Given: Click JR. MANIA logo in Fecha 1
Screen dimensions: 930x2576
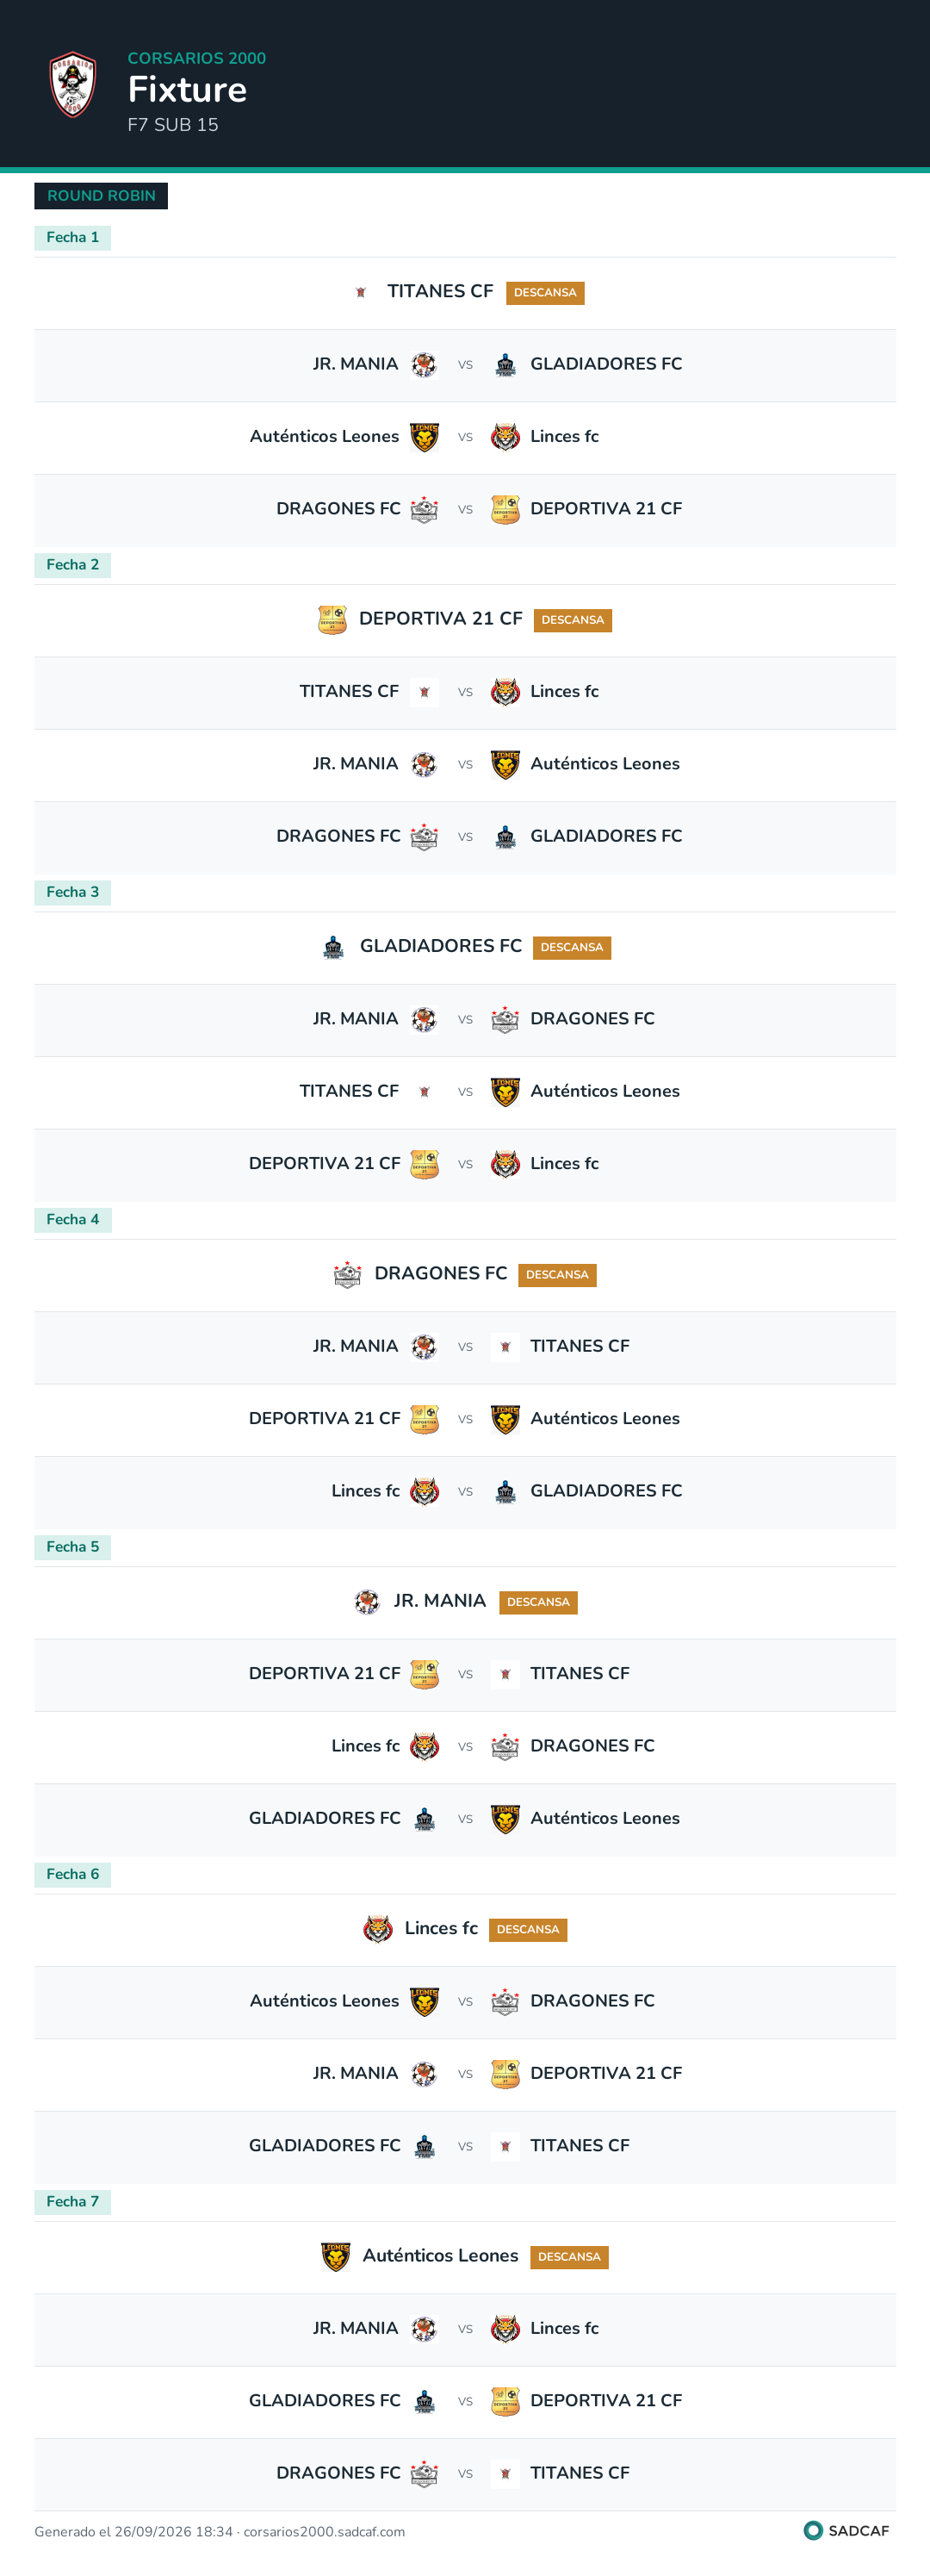Looking at the screenshot, I should tap(424, 365).
